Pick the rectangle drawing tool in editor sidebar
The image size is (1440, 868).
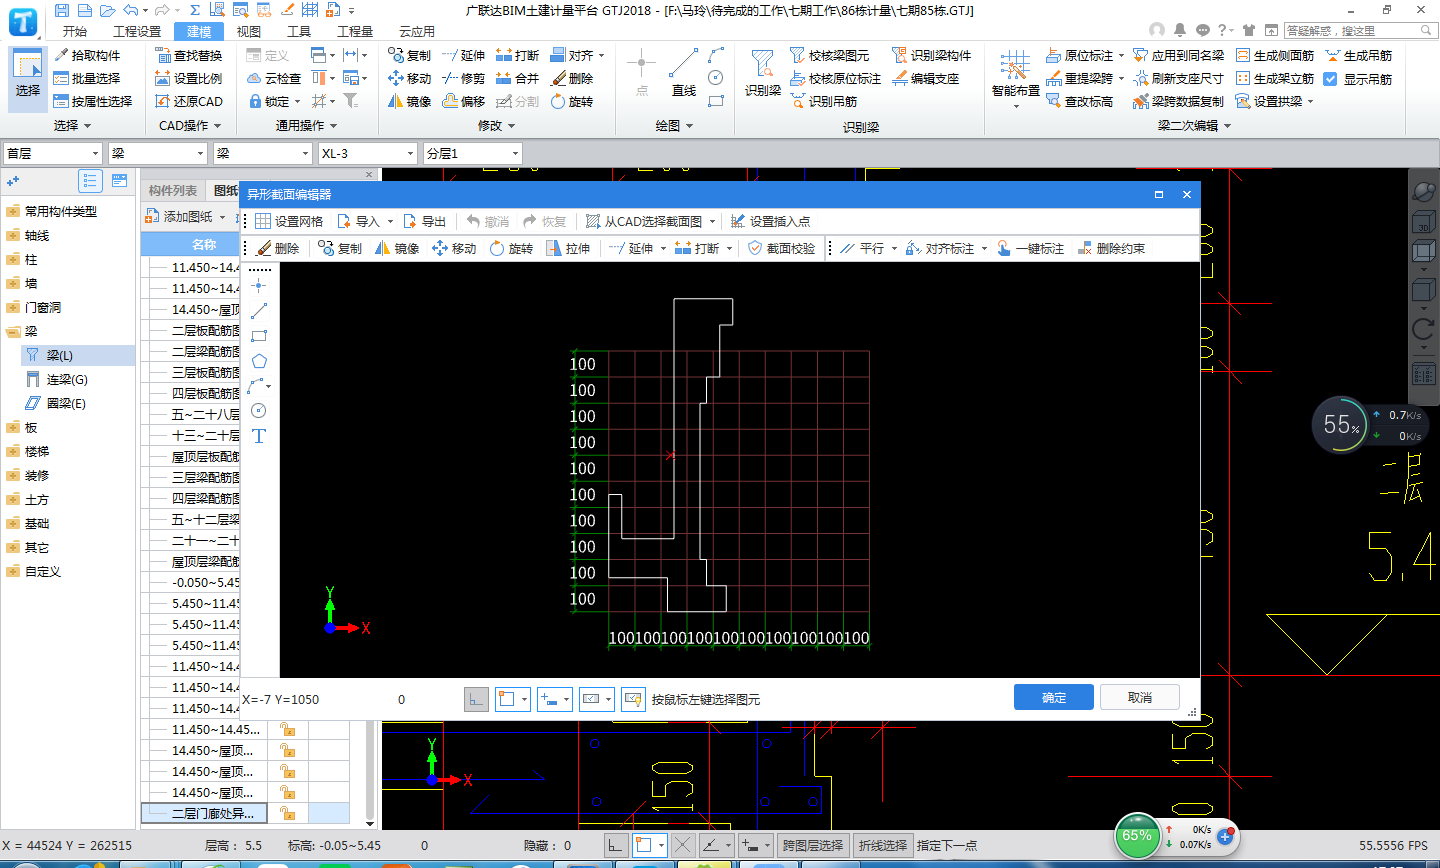coord(259,336)
